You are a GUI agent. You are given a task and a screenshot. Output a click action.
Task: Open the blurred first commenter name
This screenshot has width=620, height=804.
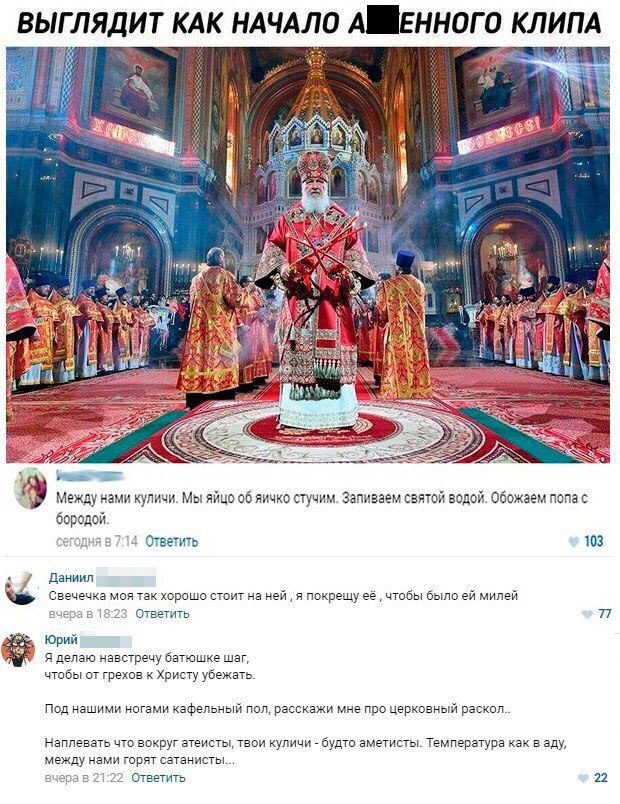click(90, 475)
